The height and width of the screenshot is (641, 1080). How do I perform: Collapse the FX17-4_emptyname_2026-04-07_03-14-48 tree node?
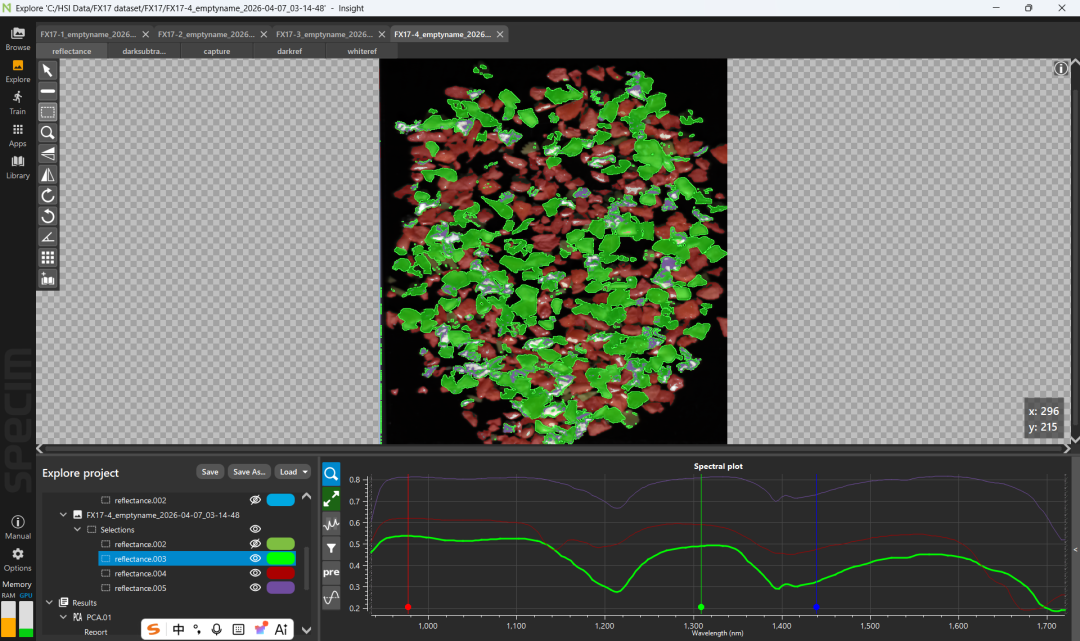(63, 514)
